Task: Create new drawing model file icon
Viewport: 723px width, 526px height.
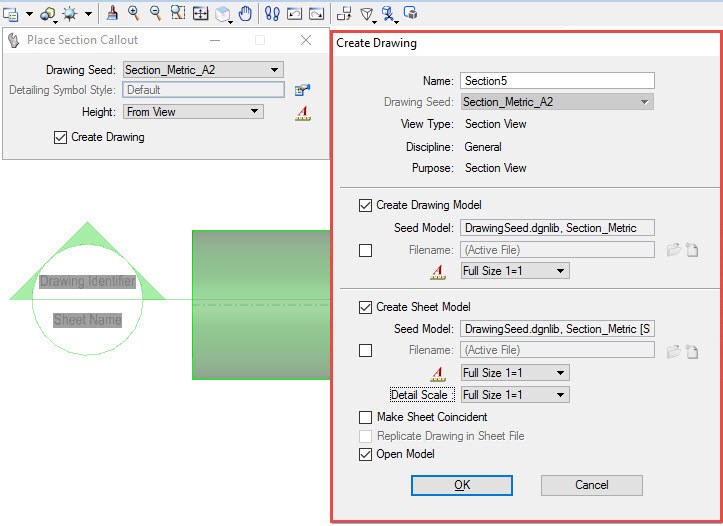Action: point(692,250)
